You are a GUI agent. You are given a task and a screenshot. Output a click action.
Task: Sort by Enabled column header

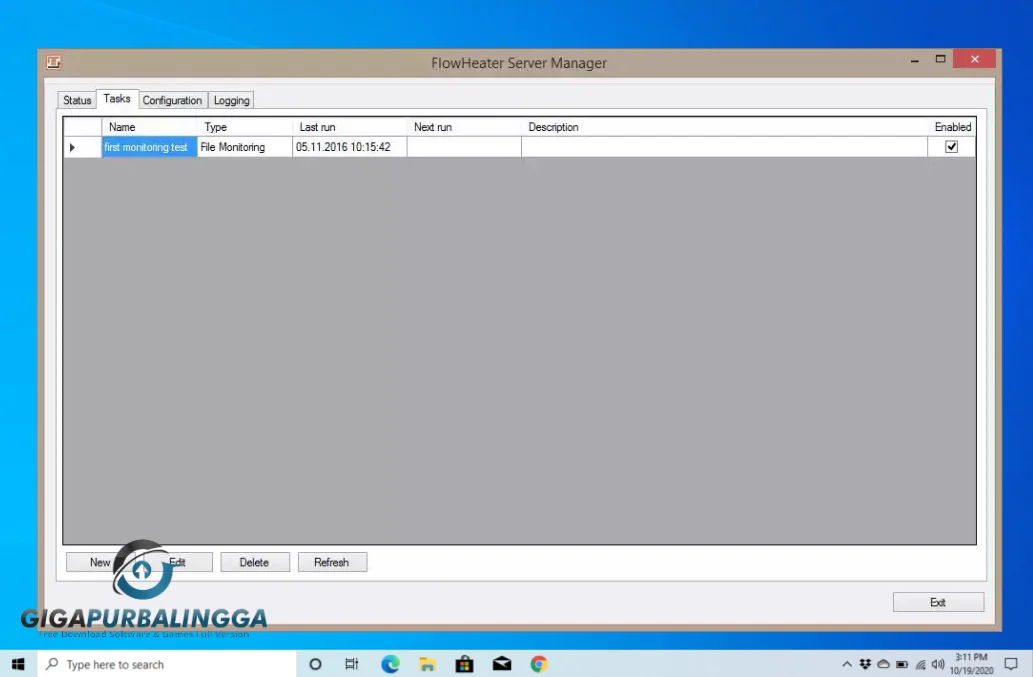pyautogui.click(x=952, y=127)
